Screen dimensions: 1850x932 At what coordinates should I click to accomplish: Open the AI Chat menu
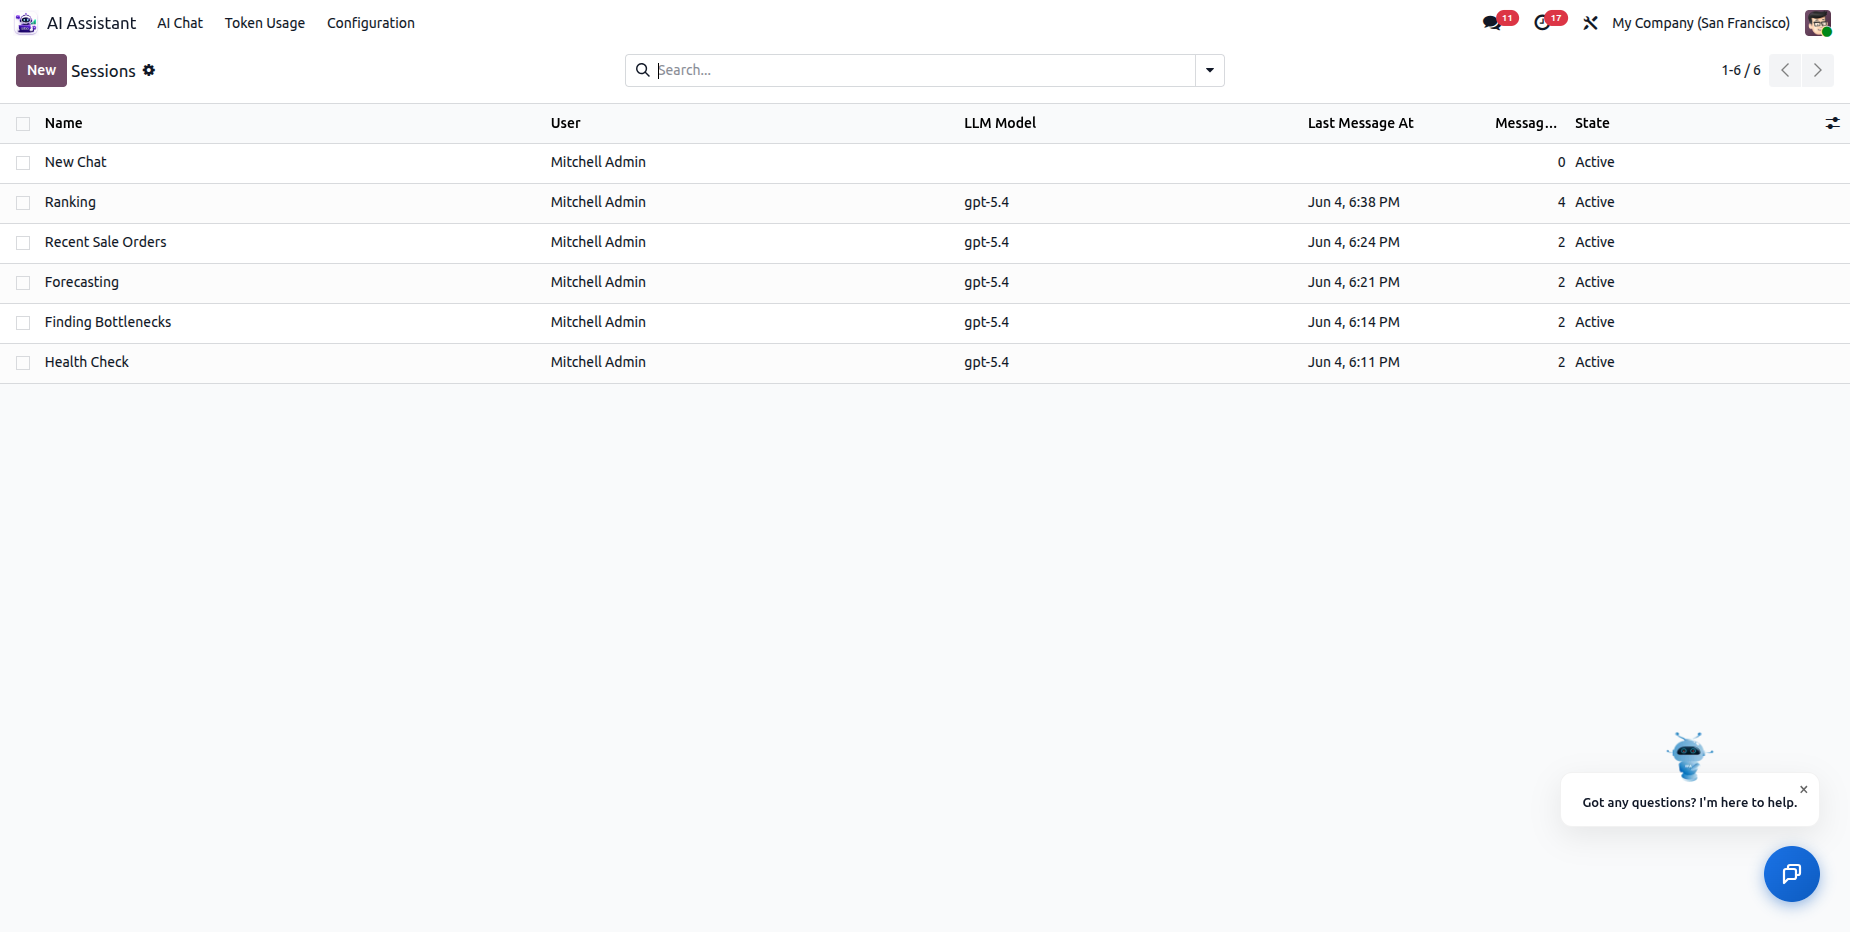(x=180, y=23)
